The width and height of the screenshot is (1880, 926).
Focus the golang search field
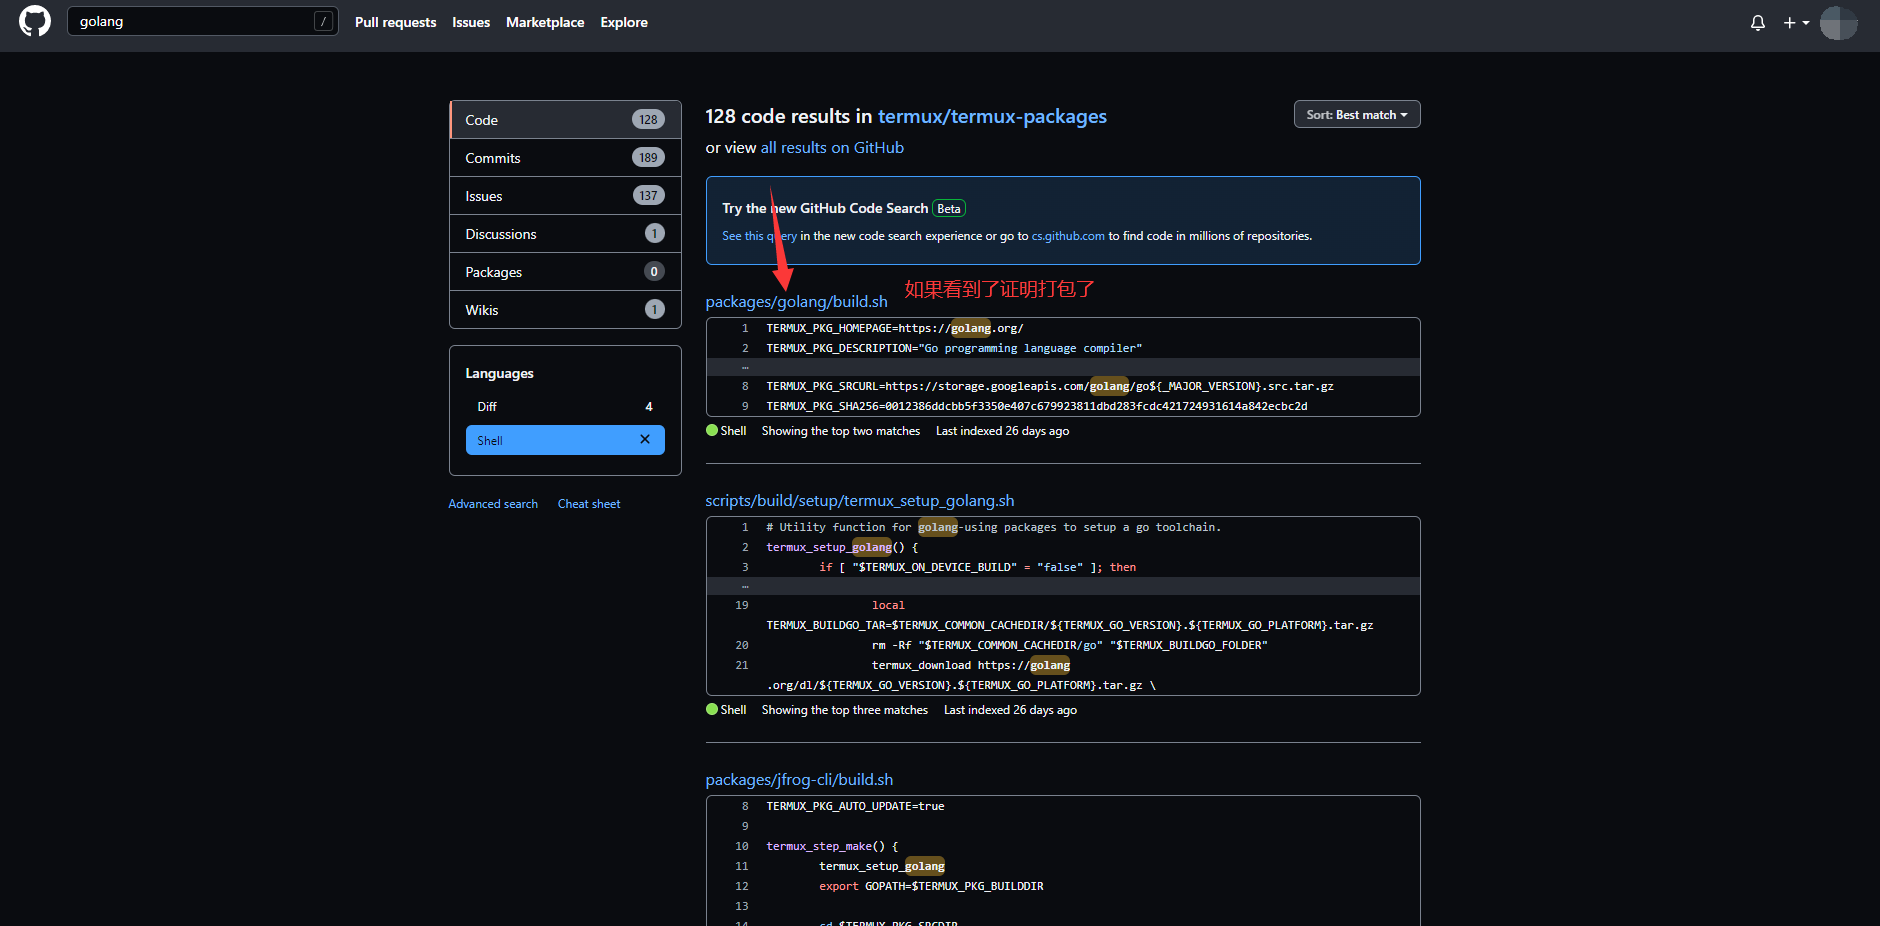click(x=202, y=21)
